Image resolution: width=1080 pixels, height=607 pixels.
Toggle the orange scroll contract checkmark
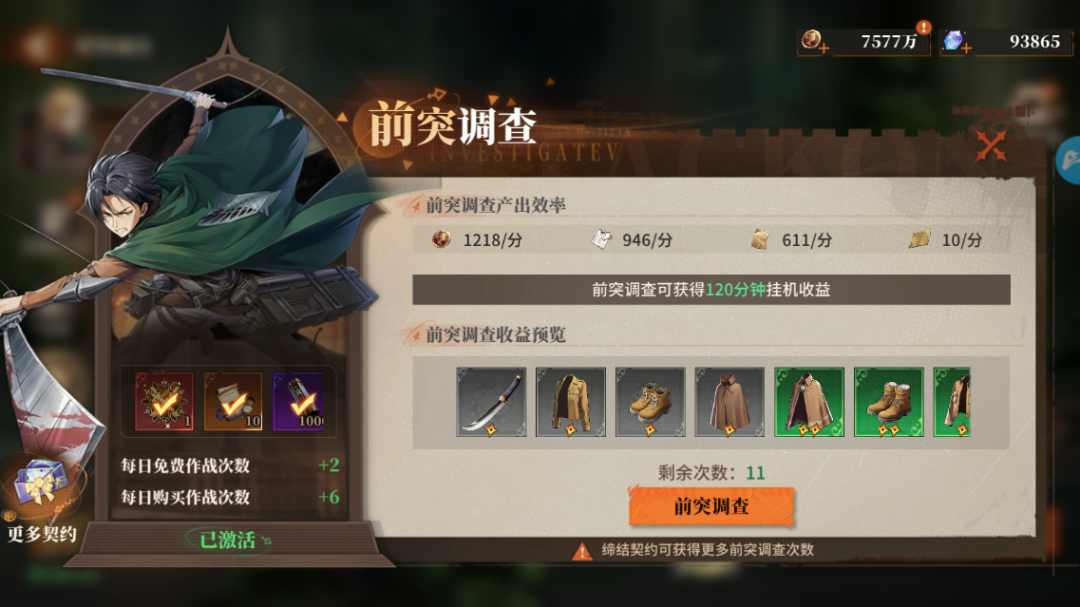(x=233, y=401)
